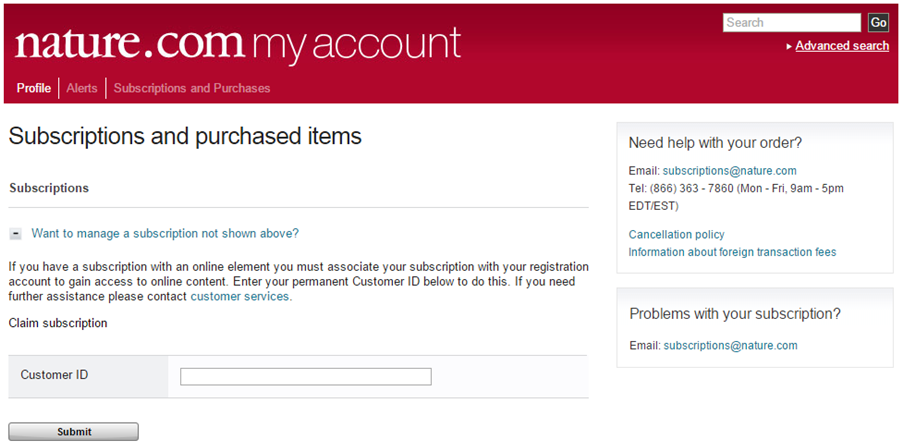Focus the Search text box
This screenshot has width=902, height=447.
(792, 22)
